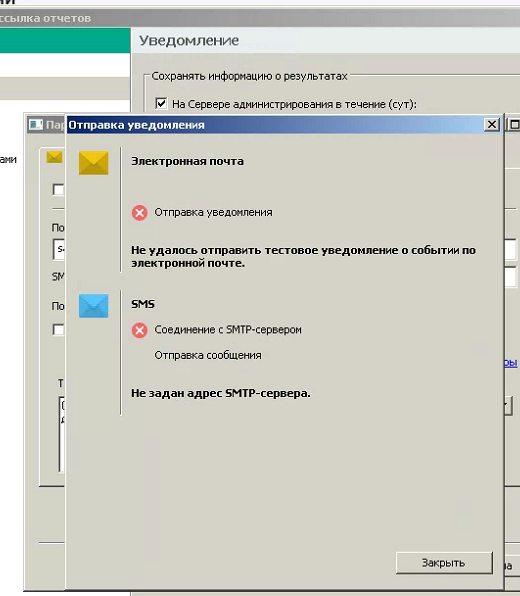
Task: Click the Закрыть button
Action: (x=444, y=563)
